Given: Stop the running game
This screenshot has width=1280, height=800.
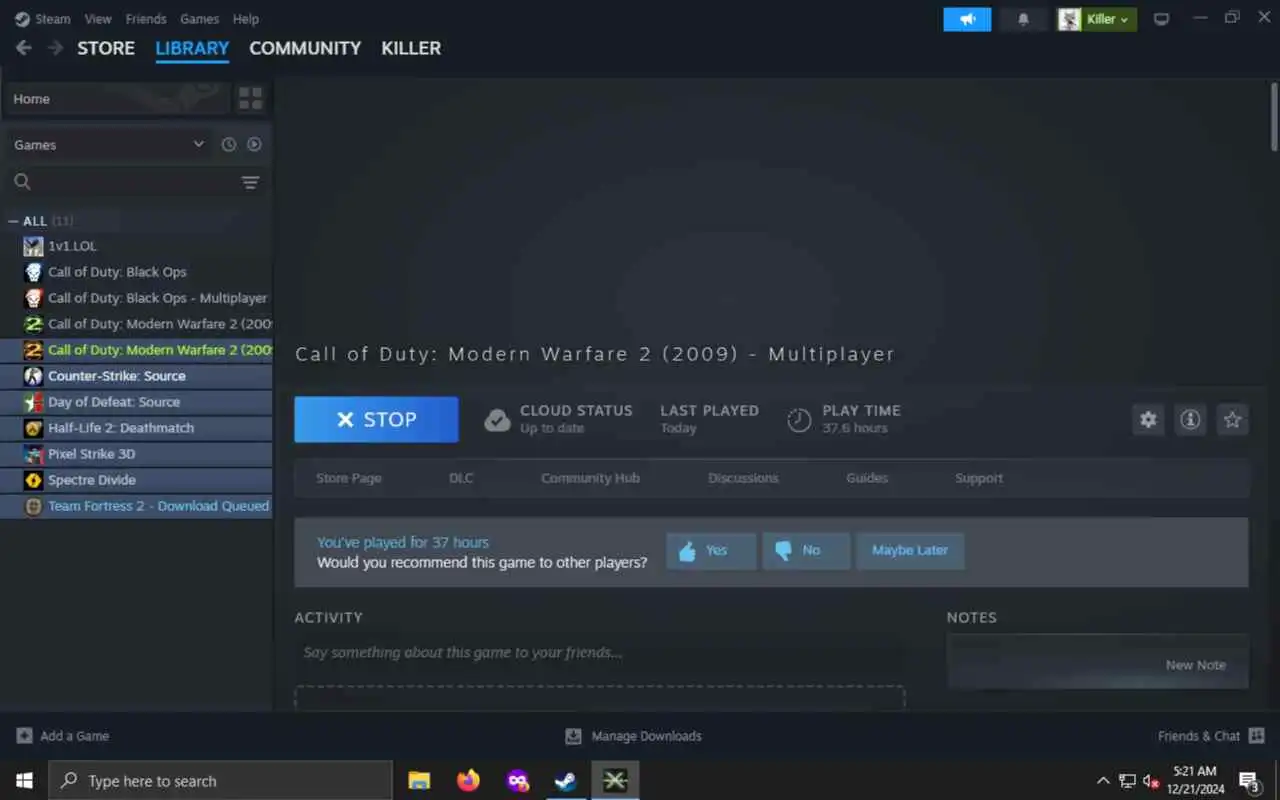Looking at the screenshot, I should pyautogui.click(x=376, y=420).
